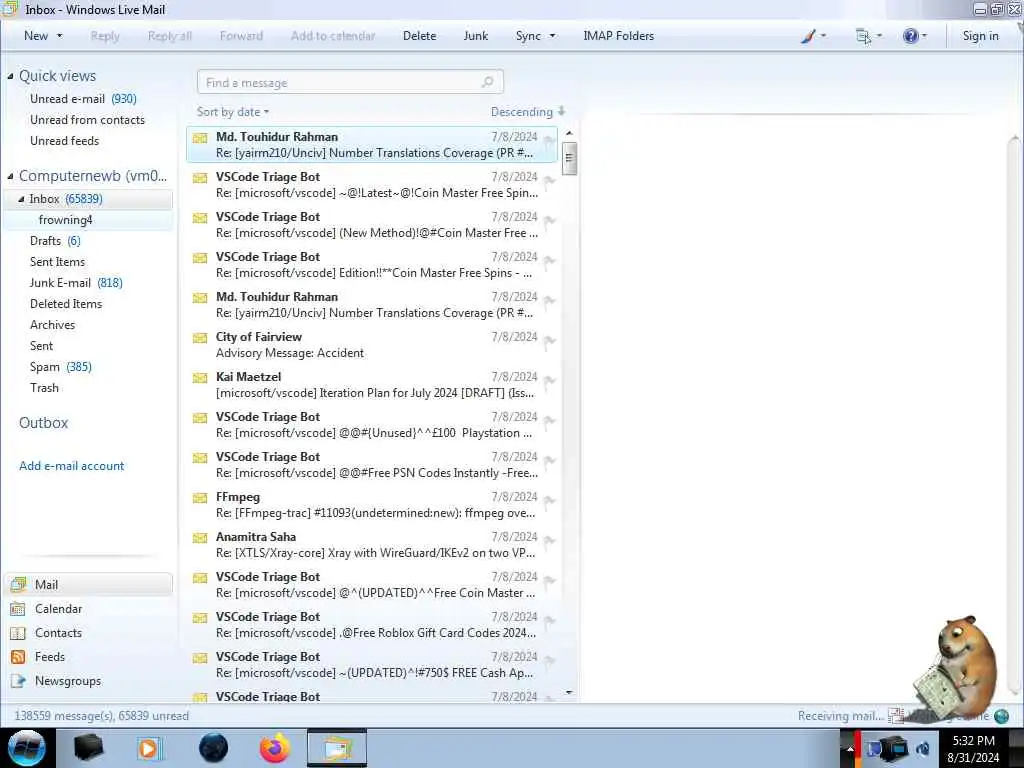Click the message list scroll-down arrow
This screenshot has width=1024, height=768.
(569, 692)
